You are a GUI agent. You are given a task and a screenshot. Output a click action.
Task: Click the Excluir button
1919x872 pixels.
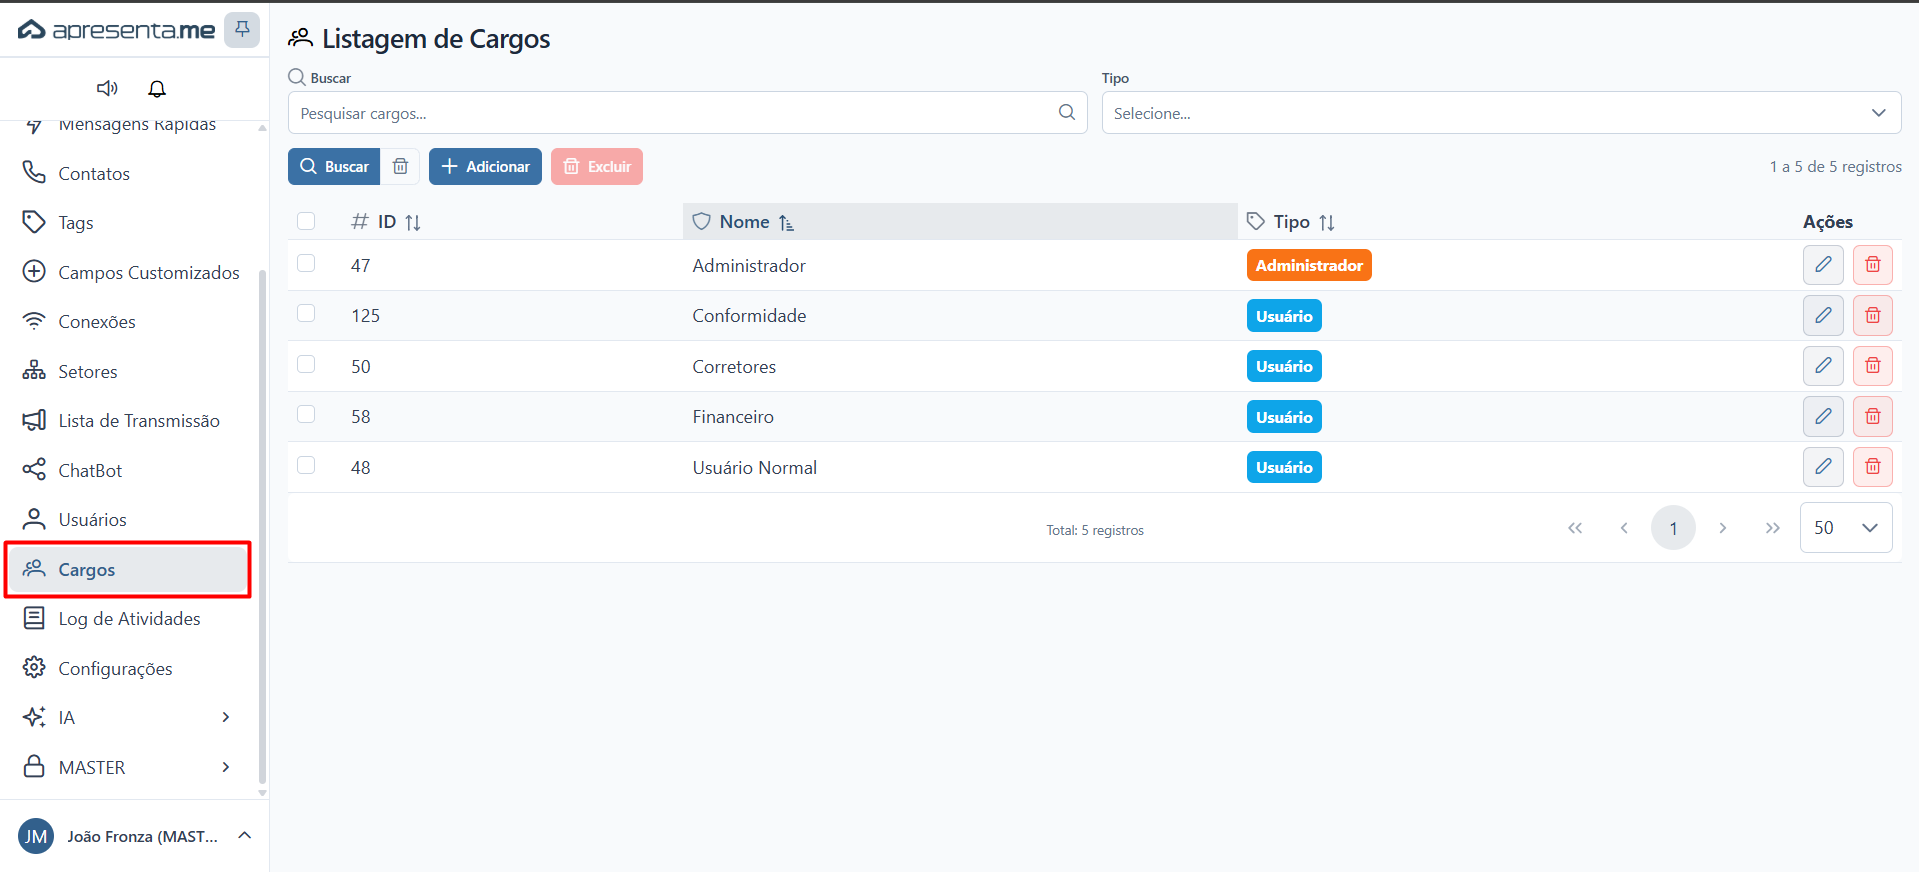point(597,167)
